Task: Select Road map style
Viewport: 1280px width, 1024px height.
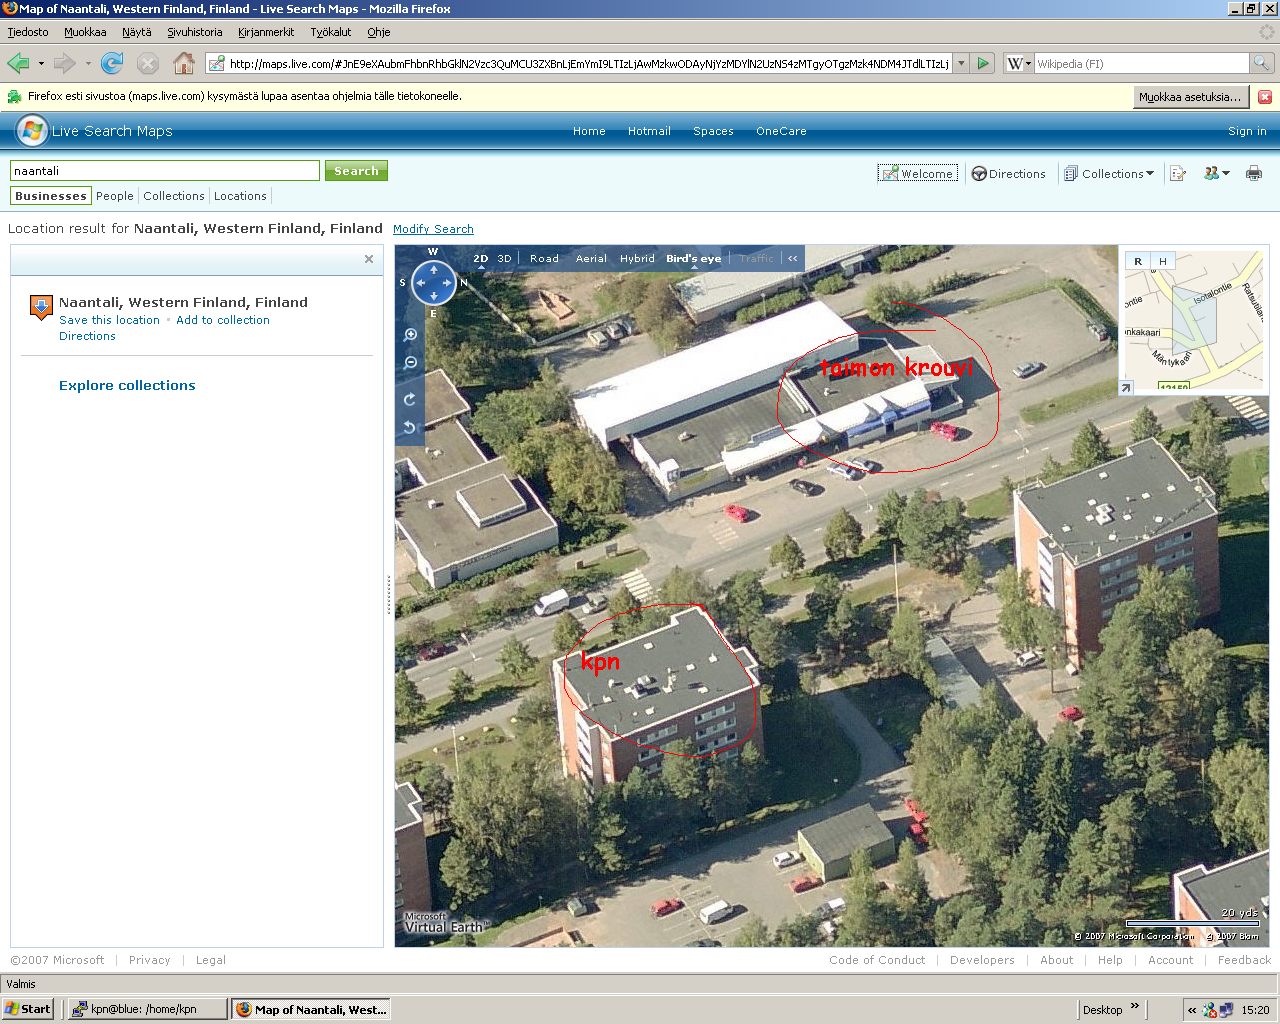Action: (544, 258)
